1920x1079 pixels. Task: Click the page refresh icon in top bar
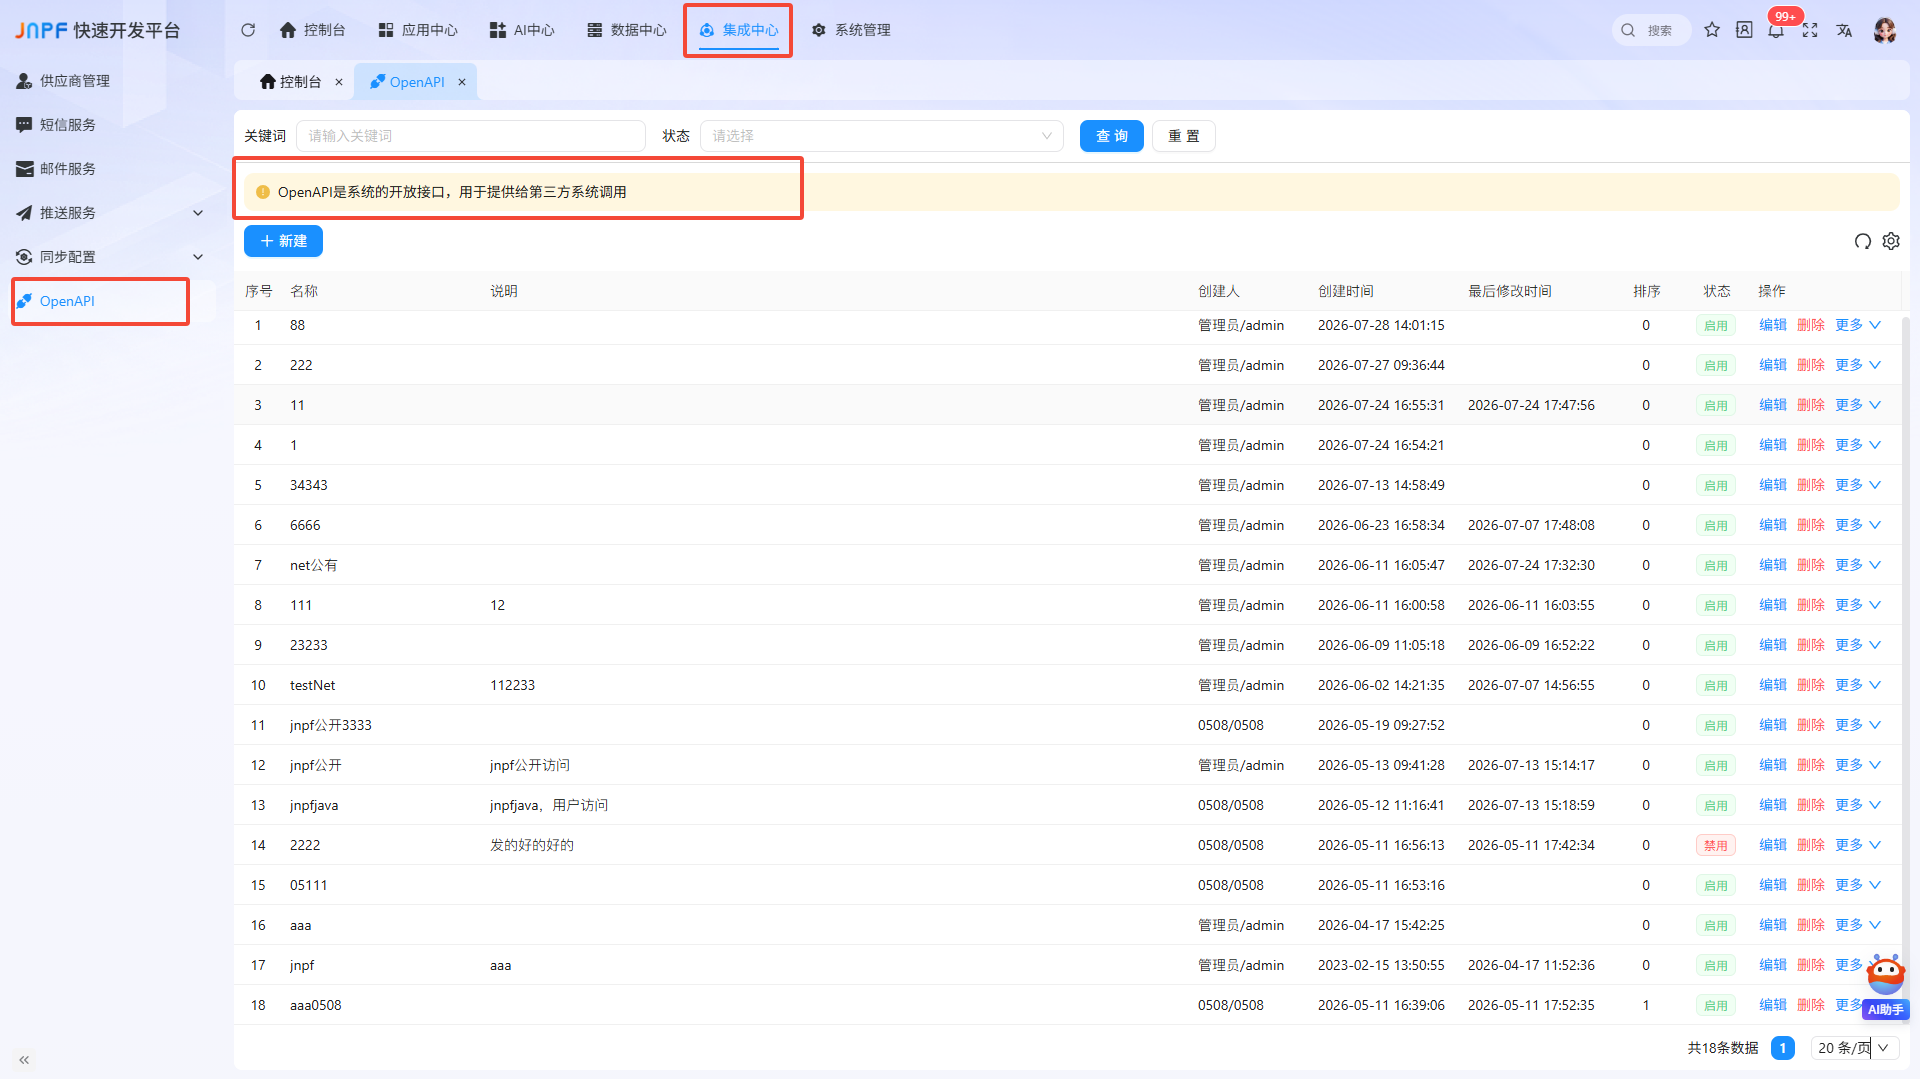[x=248, y=30]
